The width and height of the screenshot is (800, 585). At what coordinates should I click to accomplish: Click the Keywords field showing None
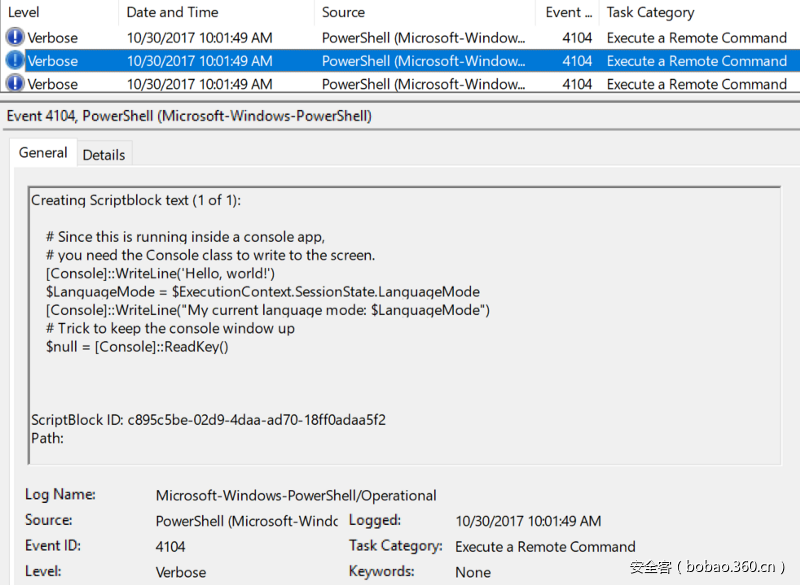[x=473, y=573]
